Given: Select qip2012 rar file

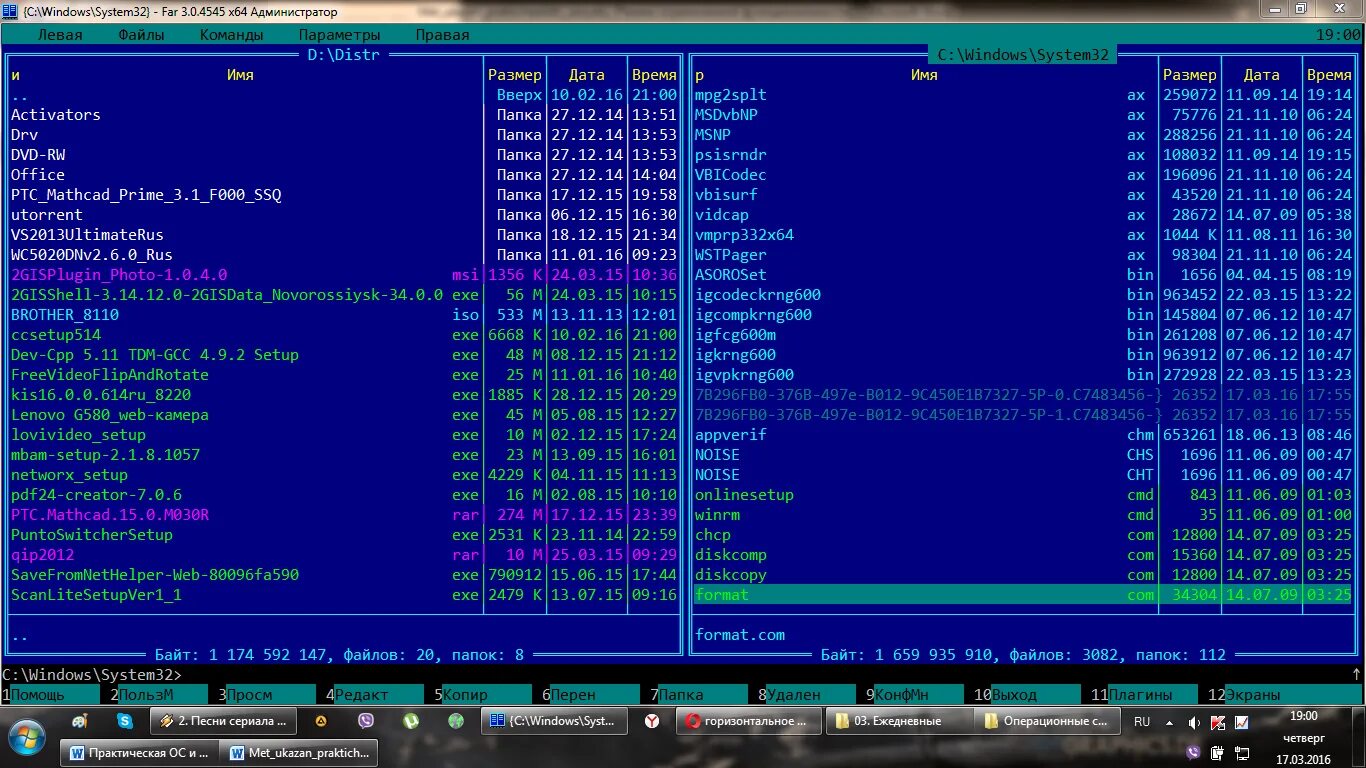Looking at the screenshot, I should point(342,555).
